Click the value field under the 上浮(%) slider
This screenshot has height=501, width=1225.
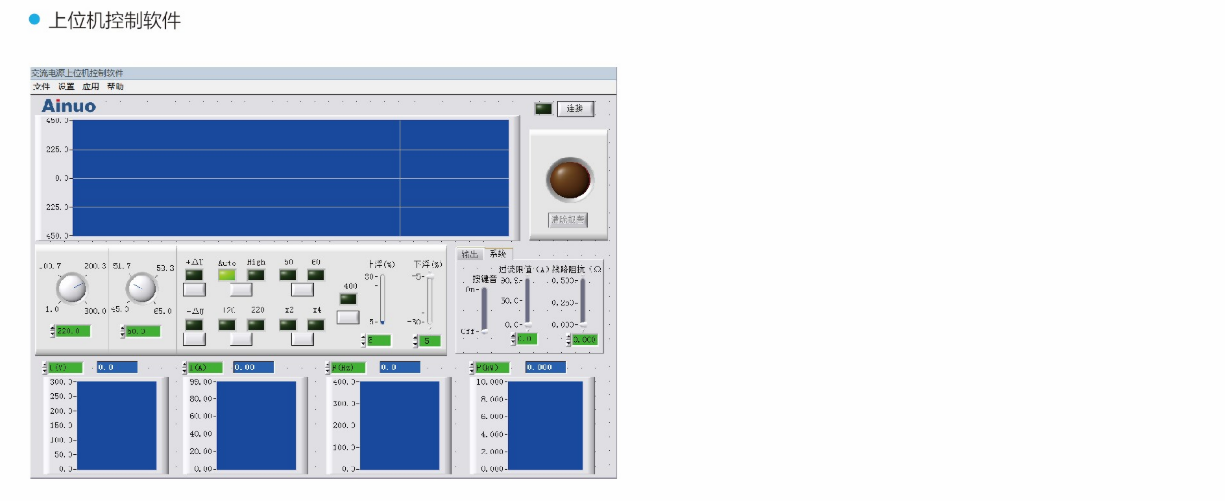[379, 340]
